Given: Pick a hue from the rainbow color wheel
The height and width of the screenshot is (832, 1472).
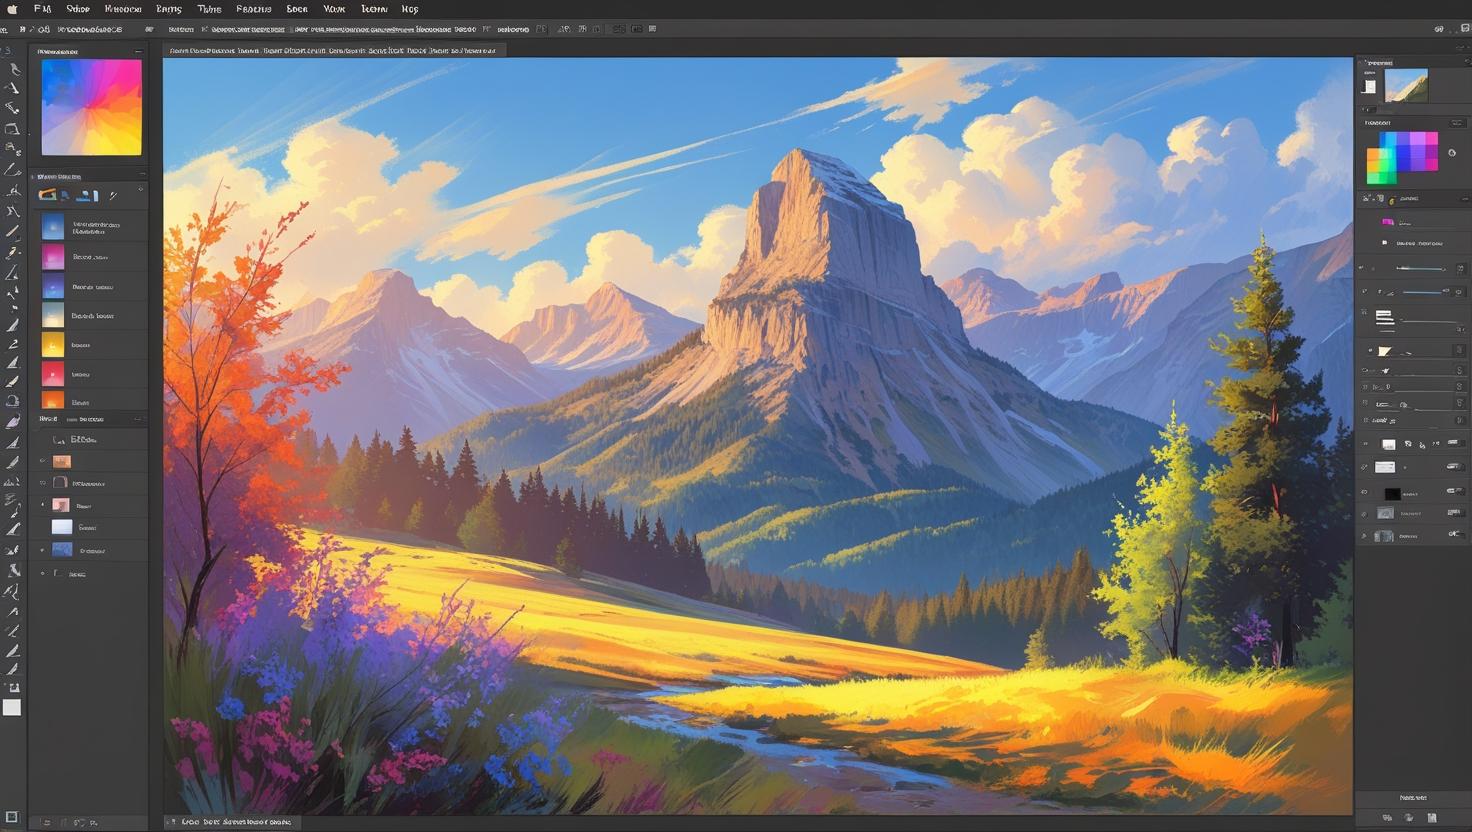Looking at the screenshot, I should point(91,107).
